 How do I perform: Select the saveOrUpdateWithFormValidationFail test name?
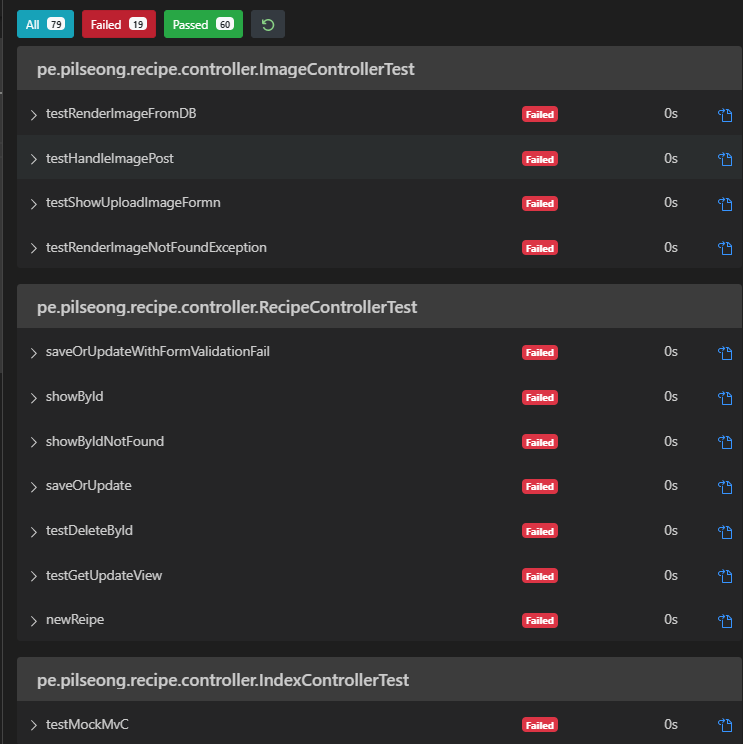click(158, 352)
